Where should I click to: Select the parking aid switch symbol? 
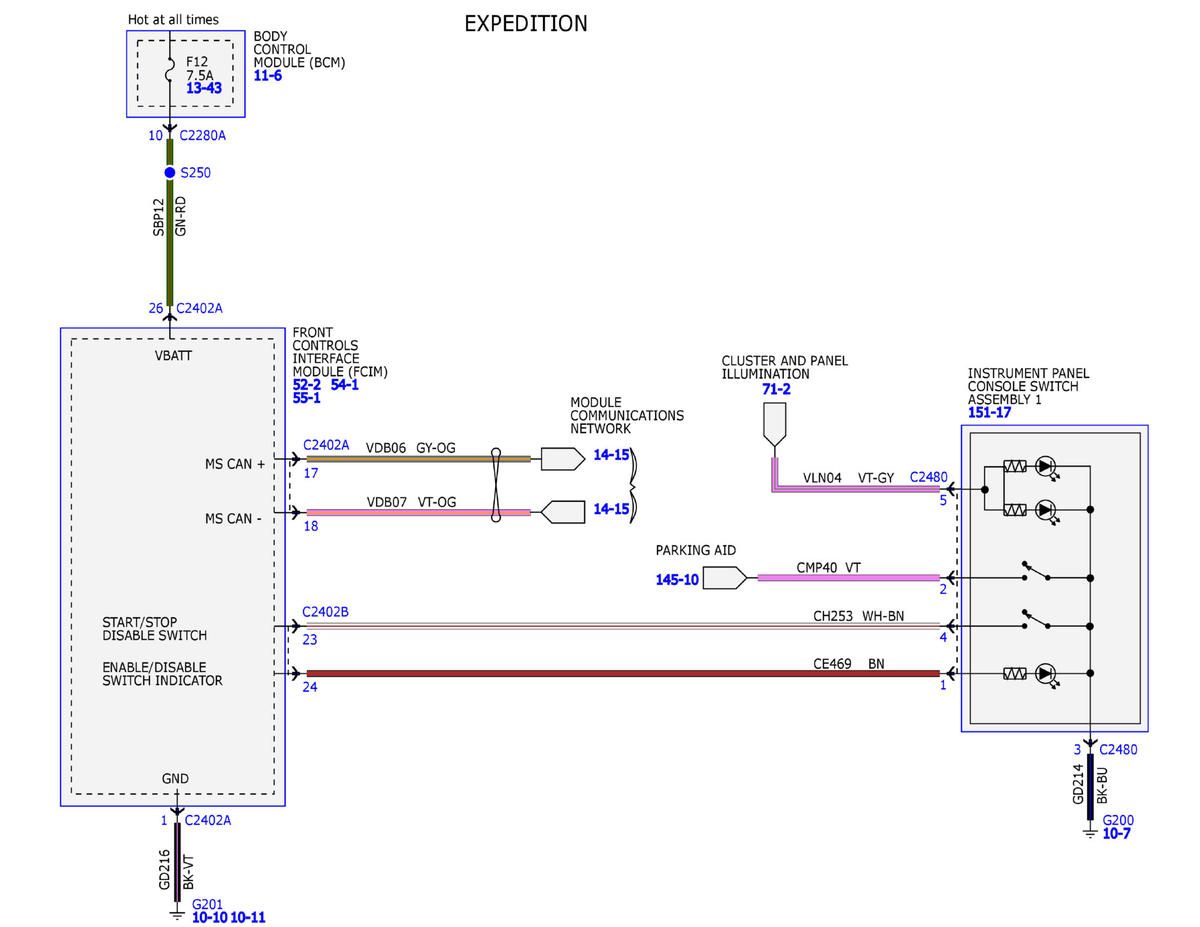point(1037,572)
